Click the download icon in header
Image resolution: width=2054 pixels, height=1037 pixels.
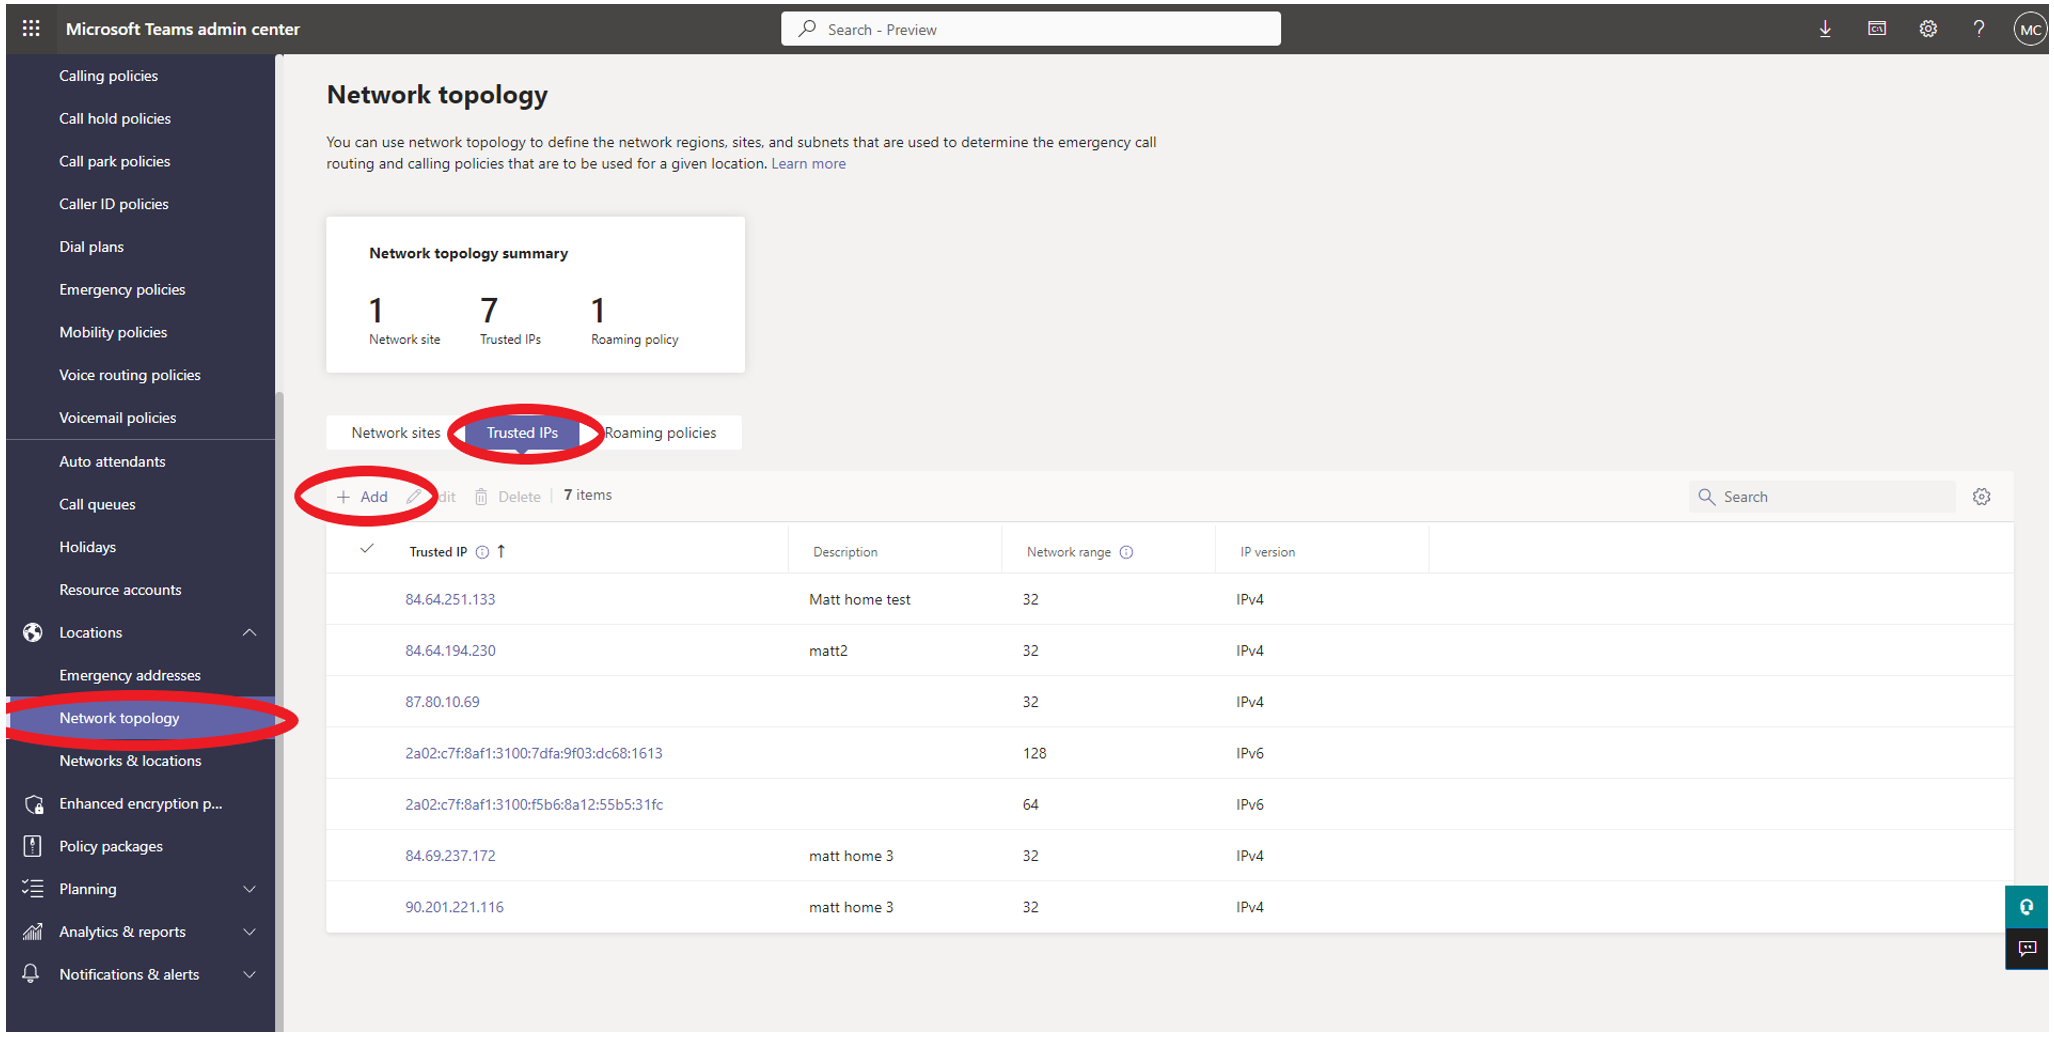[1825, 29]
